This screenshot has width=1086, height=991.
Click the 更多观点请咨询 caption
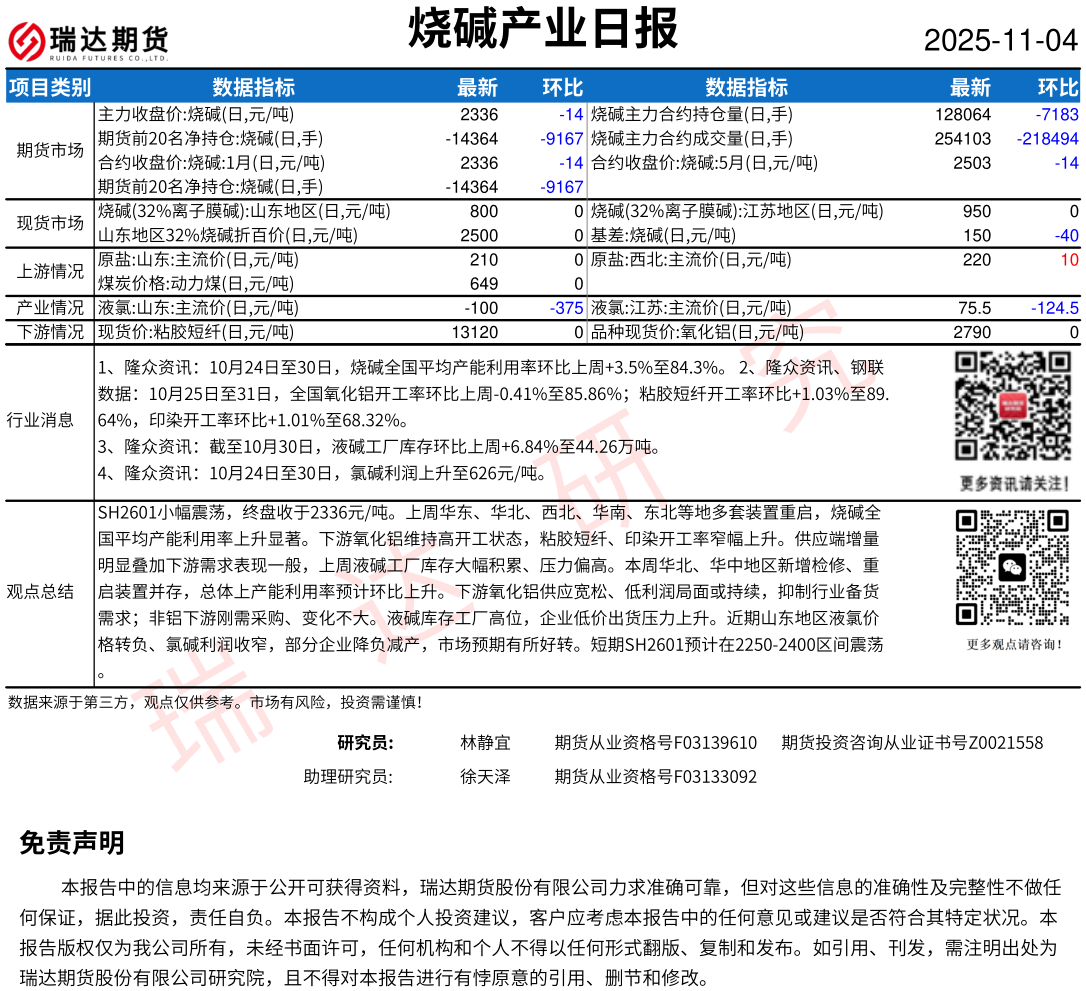[x=1013, y=644]
